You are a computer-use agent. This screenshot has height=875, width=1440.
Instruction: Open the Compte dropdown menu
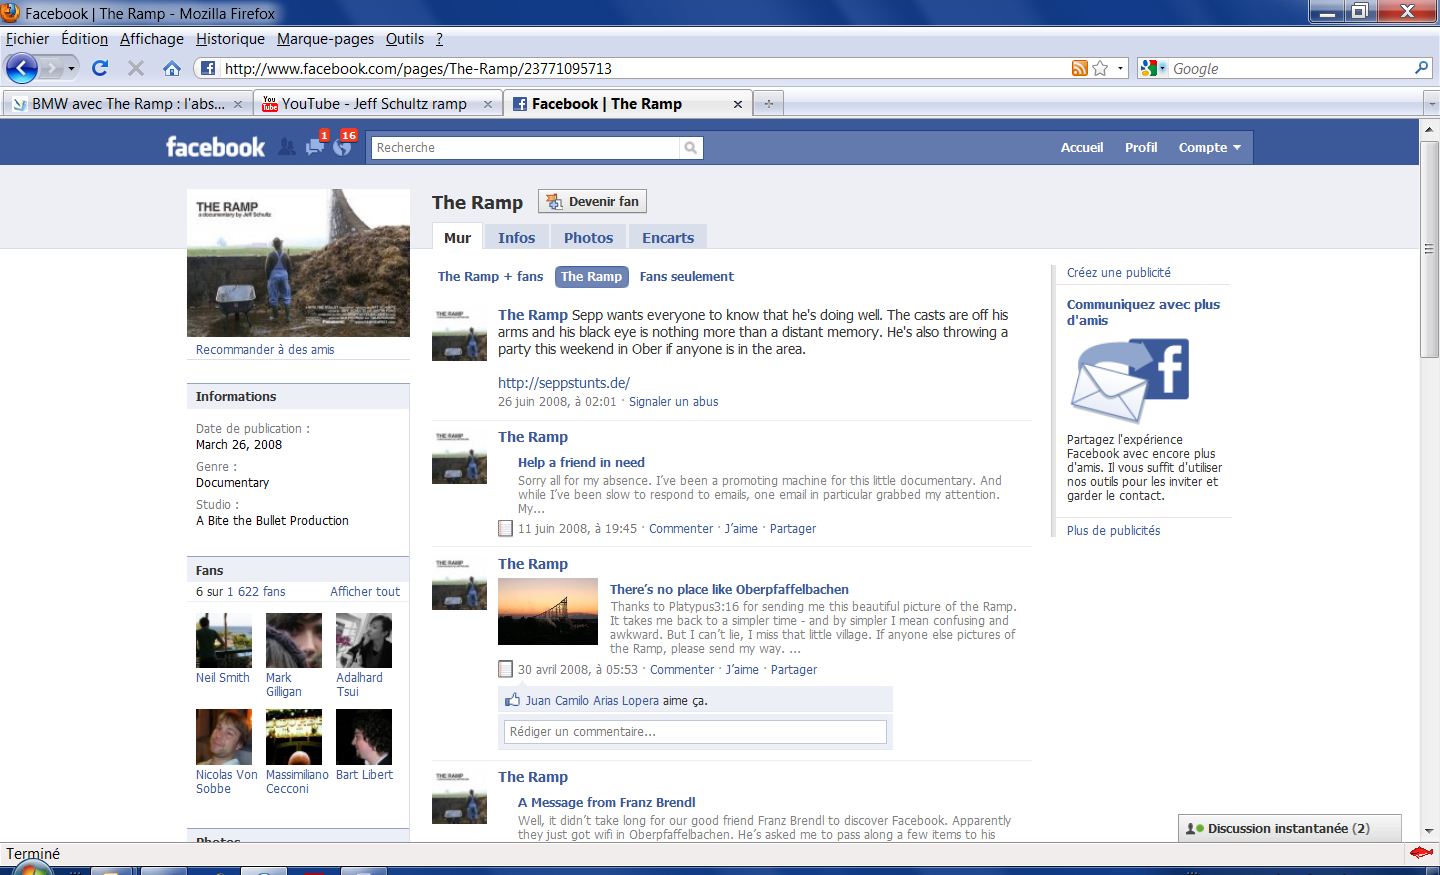[x=1209, y=148]
